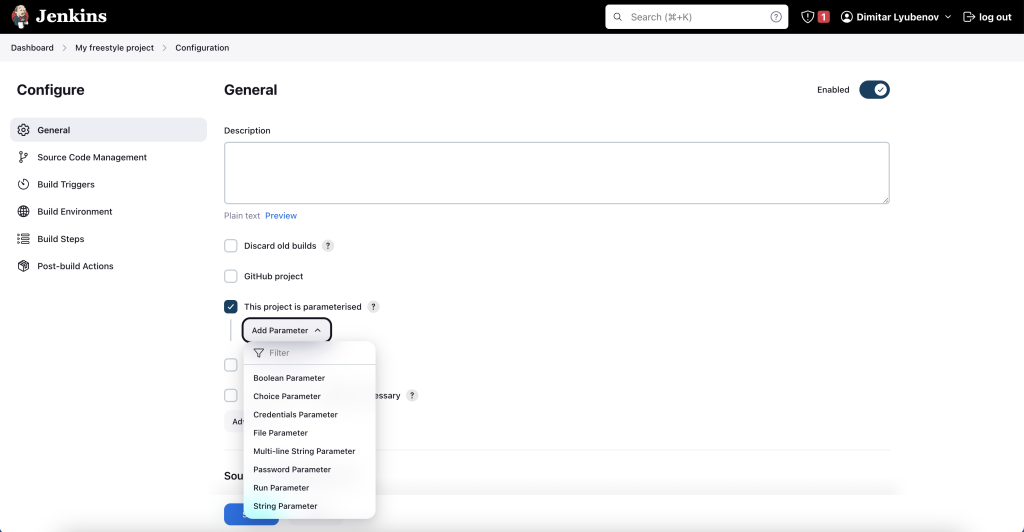This screenshot has width=1024, height=532.
Task: Open help icon beside the 'essary' option
Action: pyautogui.click(x=411, y=396)
